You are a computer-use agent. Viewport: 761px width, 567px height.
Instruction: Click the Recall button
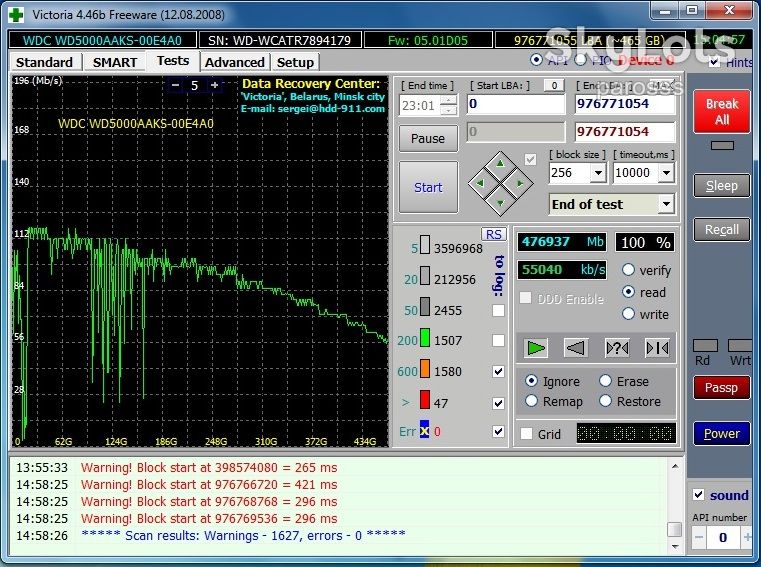(722, 229)
